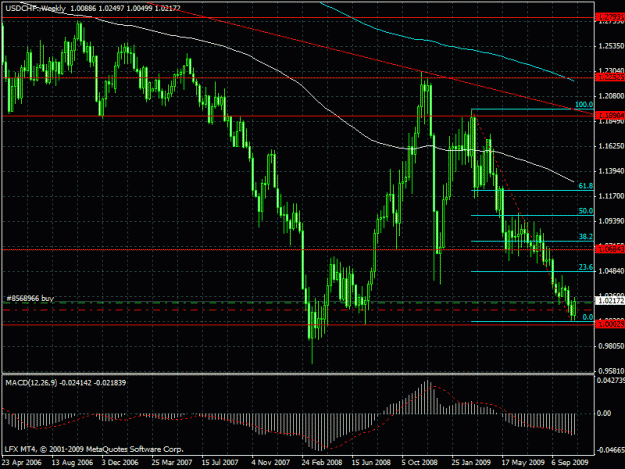625x469 pixels.
Task: Click the 0.95810 price axis value
Action: pyautogui.click(x=611, y=371)
